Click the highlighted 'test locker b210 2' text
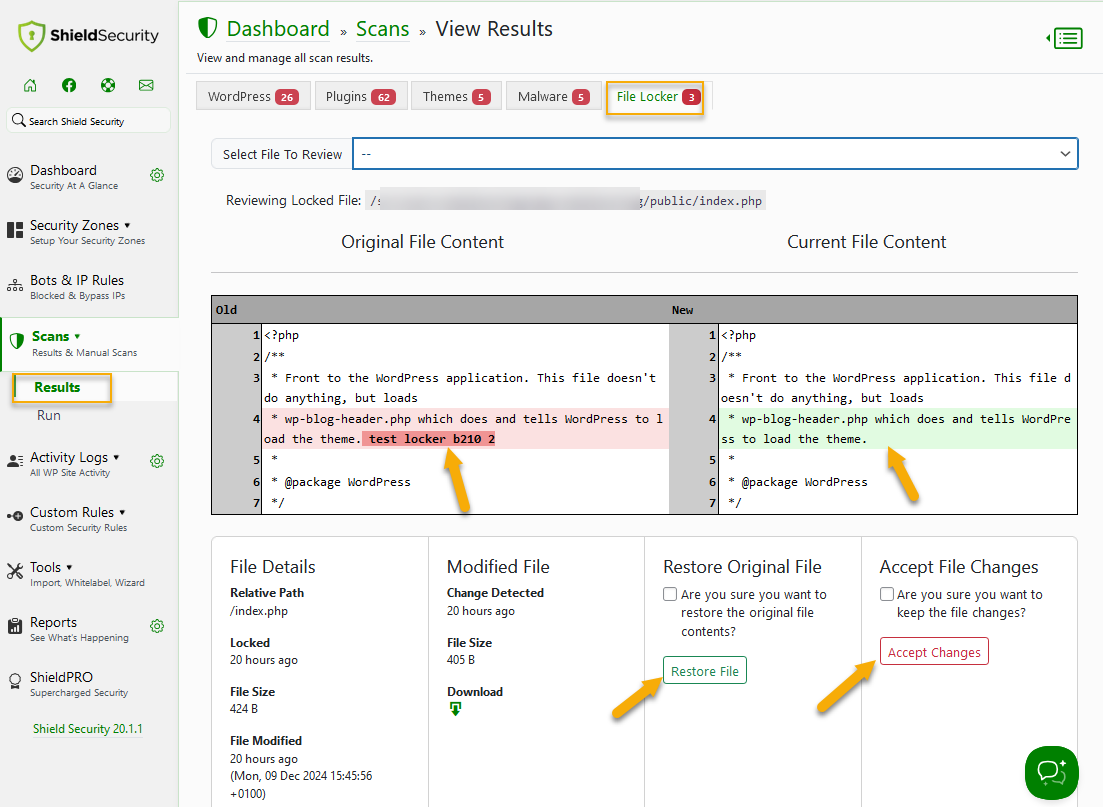Image resolution: width=1103 pixels, height=807 pixels. (x=428, y=439)
